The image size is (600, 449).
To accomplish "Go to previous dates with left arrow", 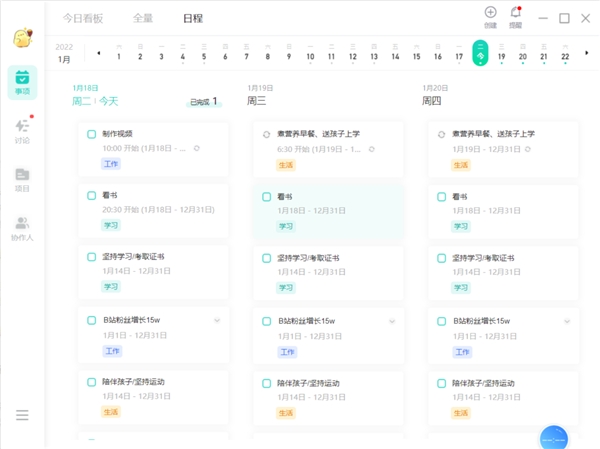I will [99, 53].
